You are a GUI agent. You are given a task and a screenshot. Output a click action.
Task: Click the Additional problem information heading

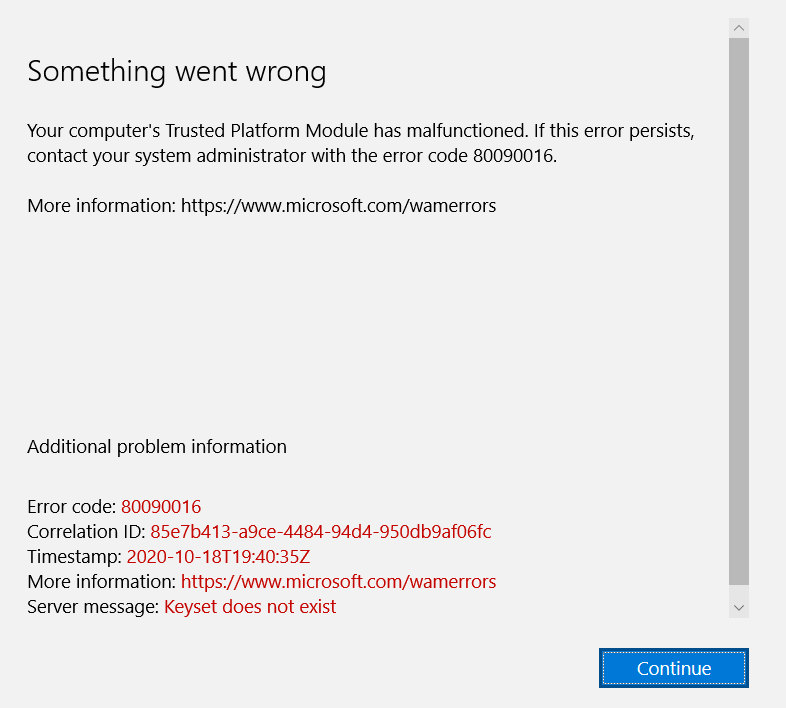tap(157, 447)
